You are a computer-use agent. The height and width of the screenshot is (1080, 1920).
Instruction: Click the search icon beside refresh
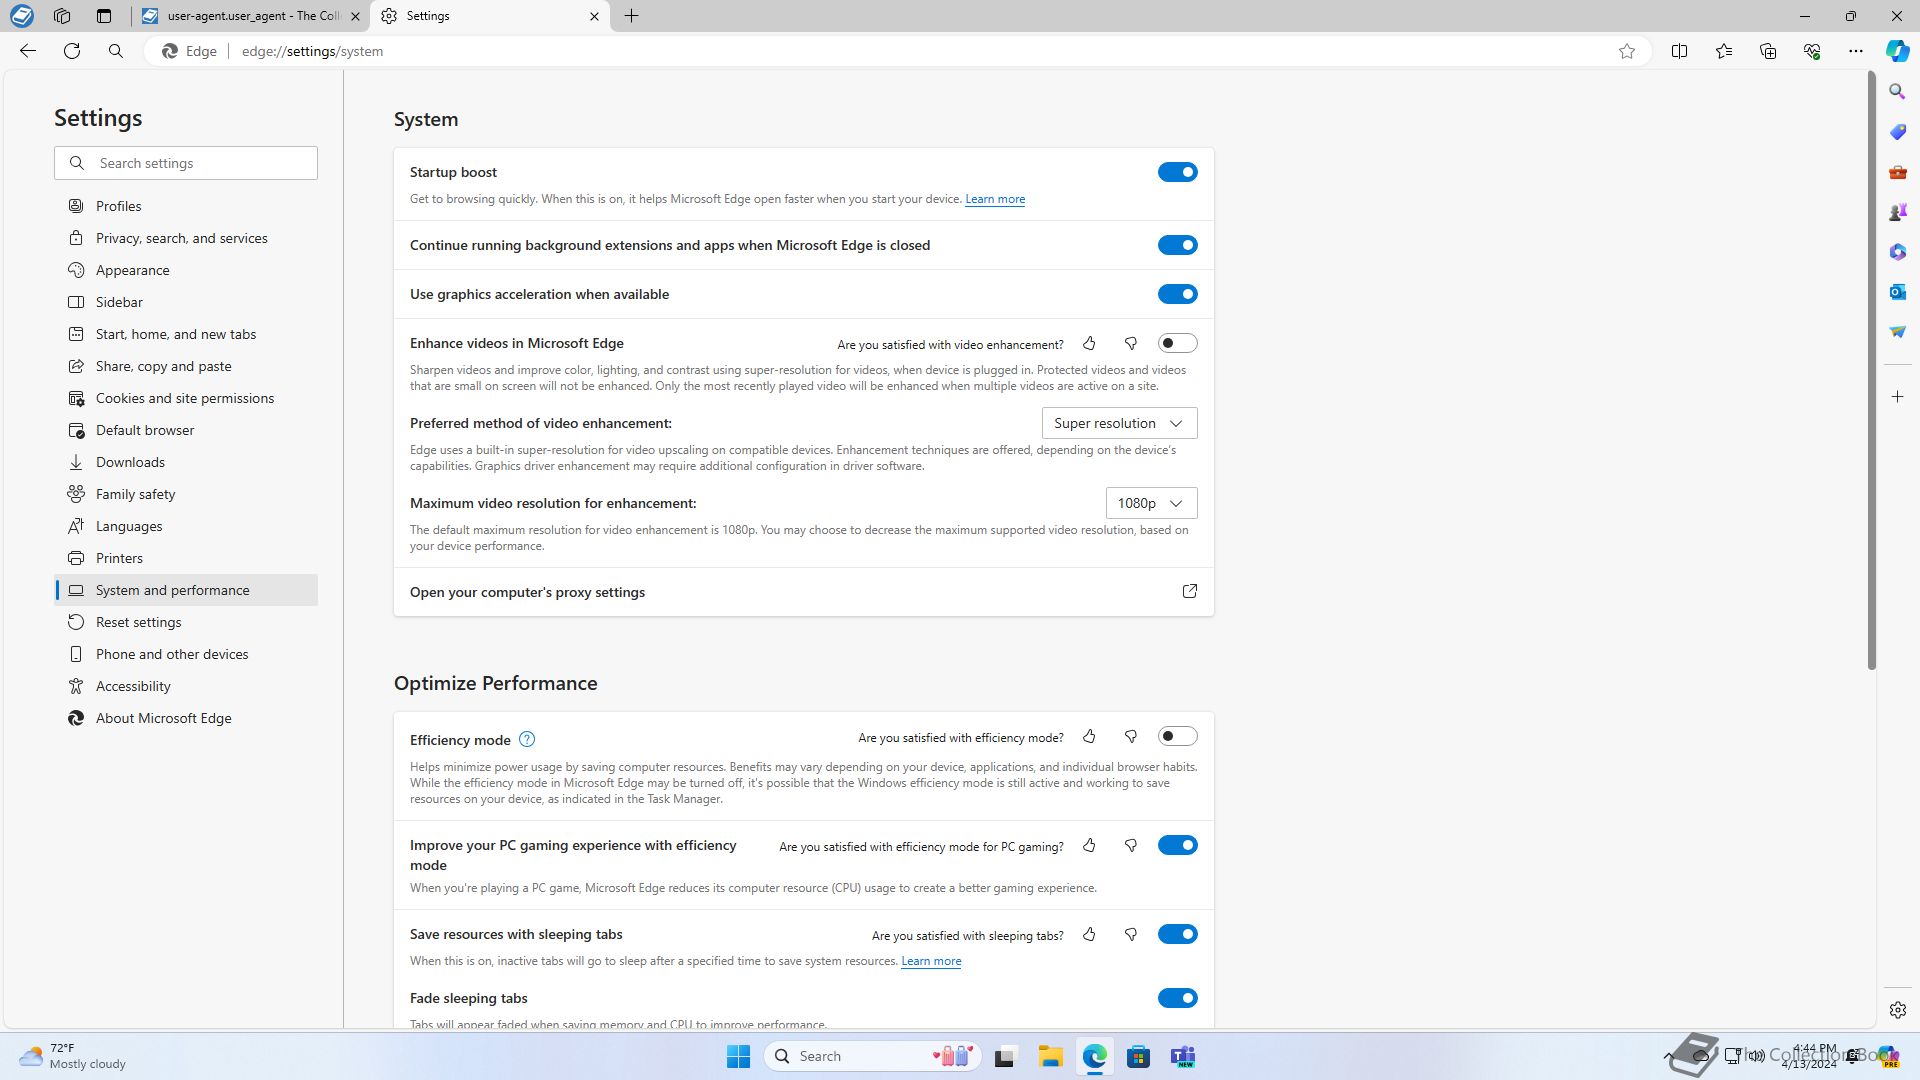click(x=116, y=51)
